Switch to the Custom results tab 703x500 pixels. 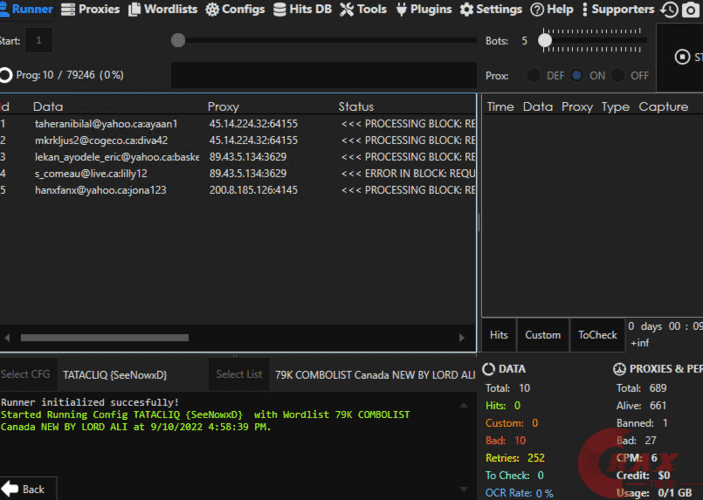[x=543, y=335]
